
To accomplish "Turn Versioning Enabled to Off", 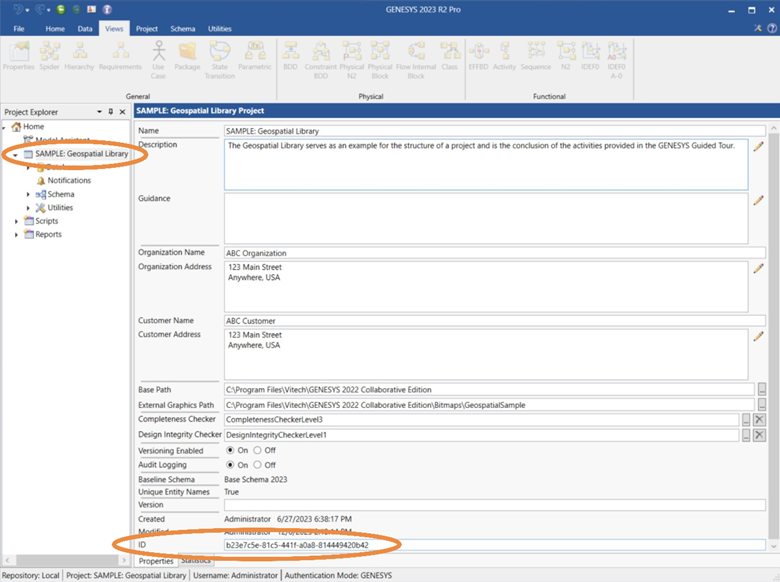I will coord(258,451).
